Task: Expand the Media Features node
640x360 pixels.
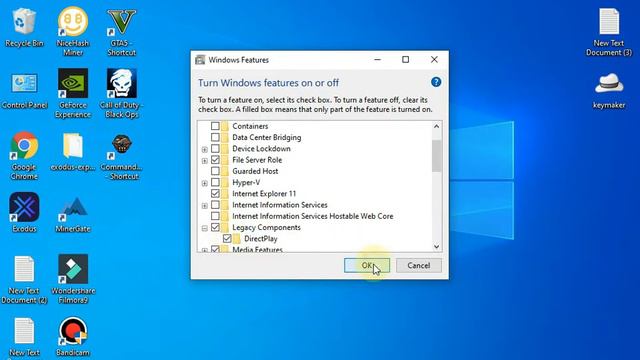Action: tap(204, 250)
